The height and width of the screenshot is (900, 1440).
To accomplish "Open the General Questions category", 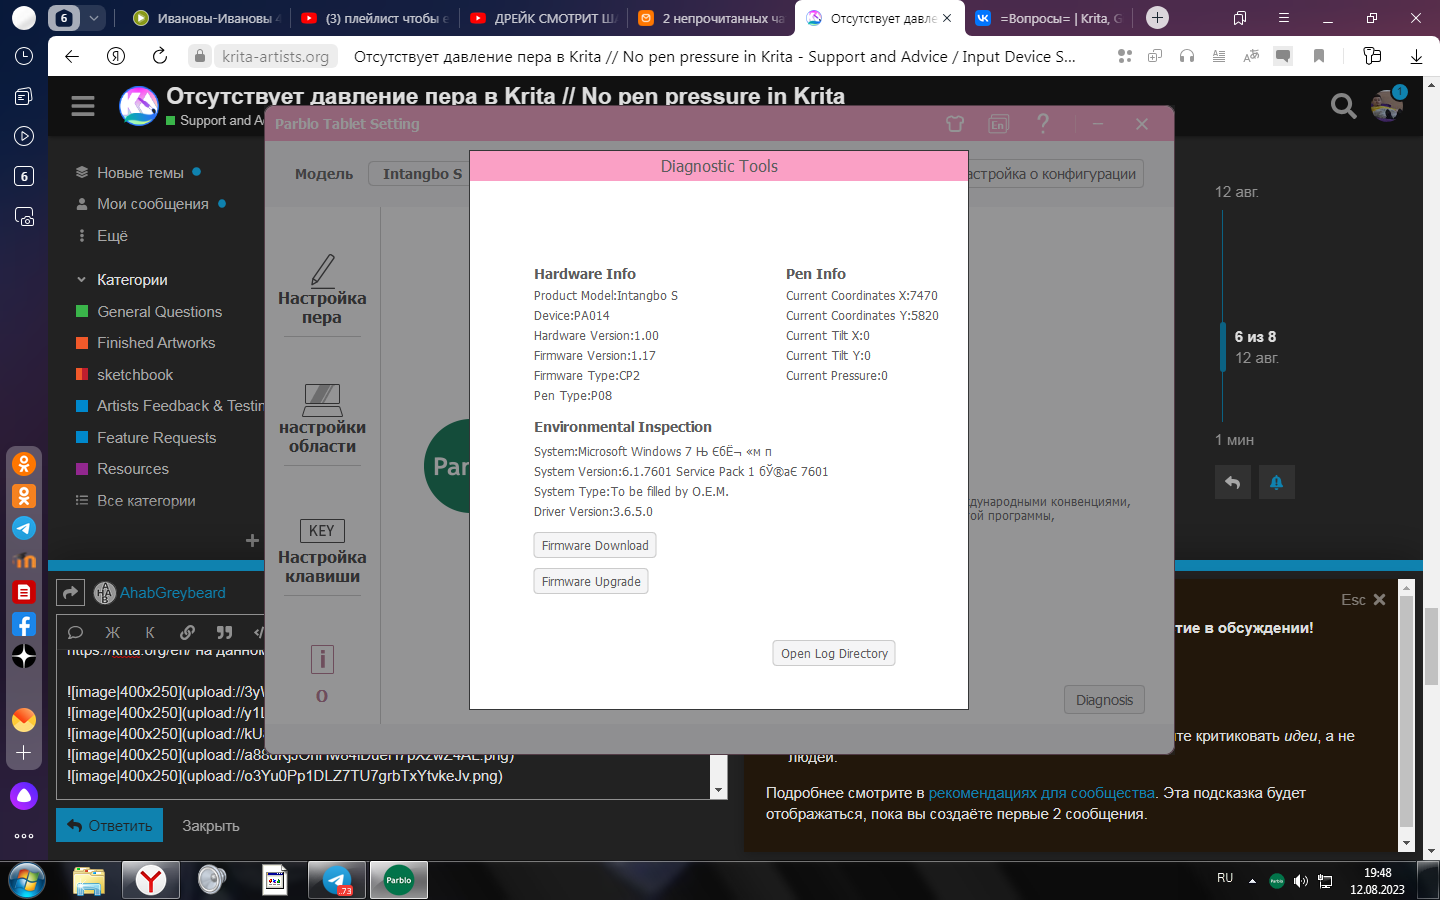I will (x=160, y=312).
